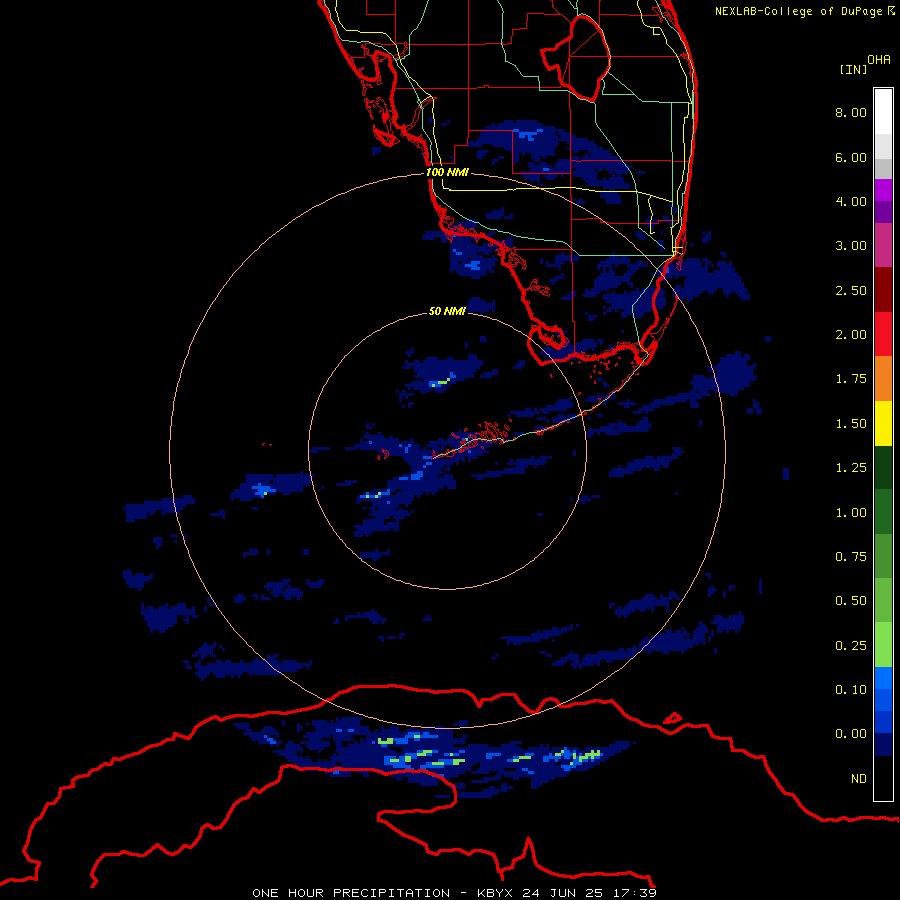
Task: Click the 100 NMI range ring label
Action: (x=447, y=172)
